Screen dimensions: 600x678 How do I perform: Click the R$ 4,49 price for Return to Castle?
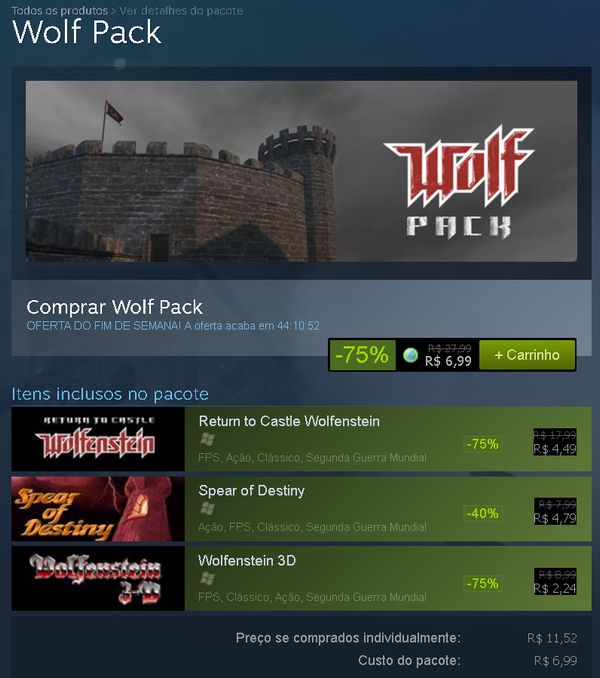(555, 449)
